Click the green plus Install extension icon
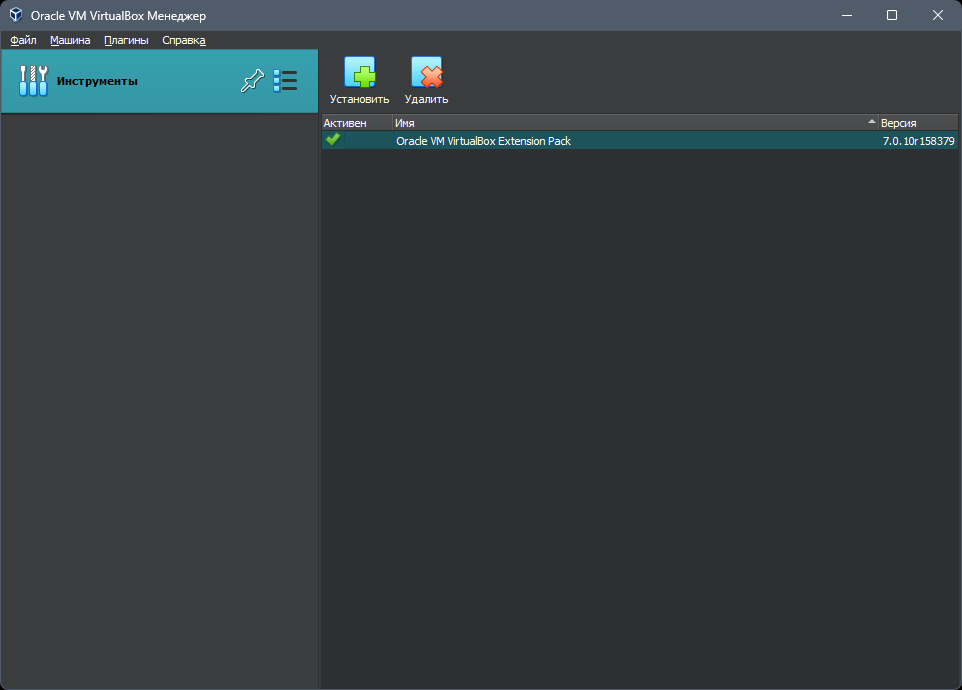This screenshot has width=962, height=690. [x=360, y=72]
